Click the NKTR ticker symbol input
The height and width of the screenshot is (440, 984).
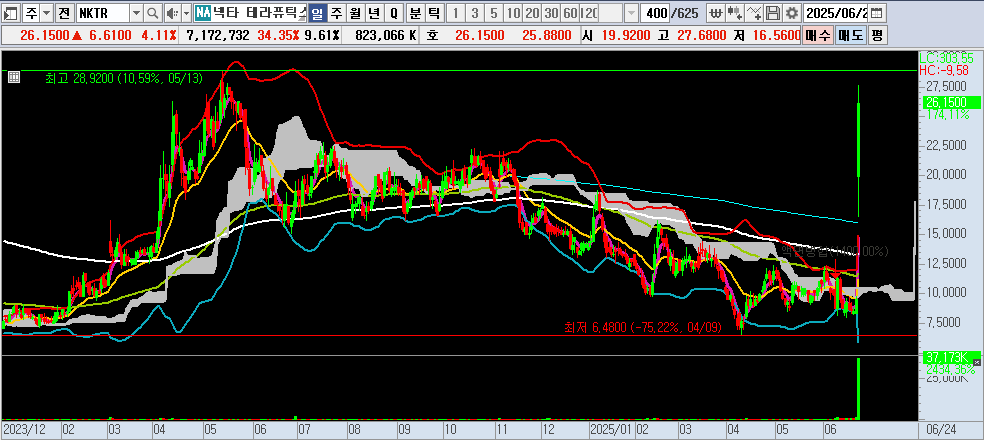click(x=102, y=13)
